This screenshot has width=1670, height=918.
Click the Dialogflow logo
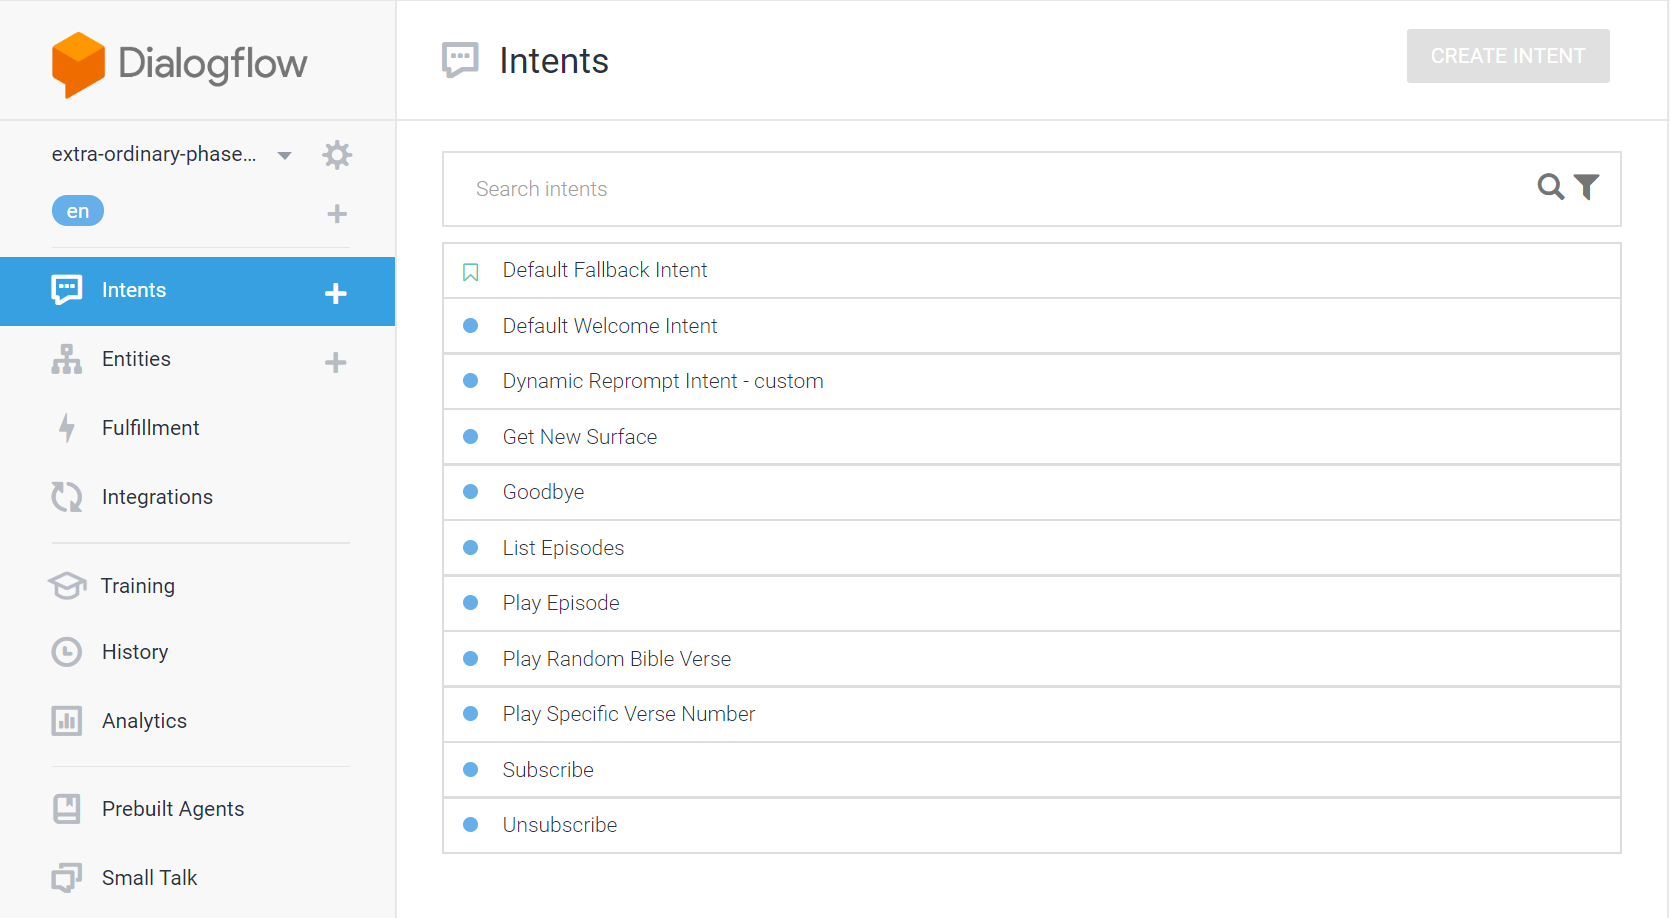pyautogui.click(x=180, y=64)
